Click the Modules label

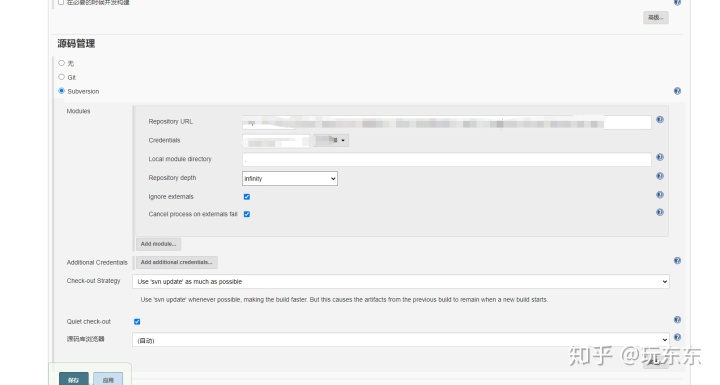pos(79,111)
